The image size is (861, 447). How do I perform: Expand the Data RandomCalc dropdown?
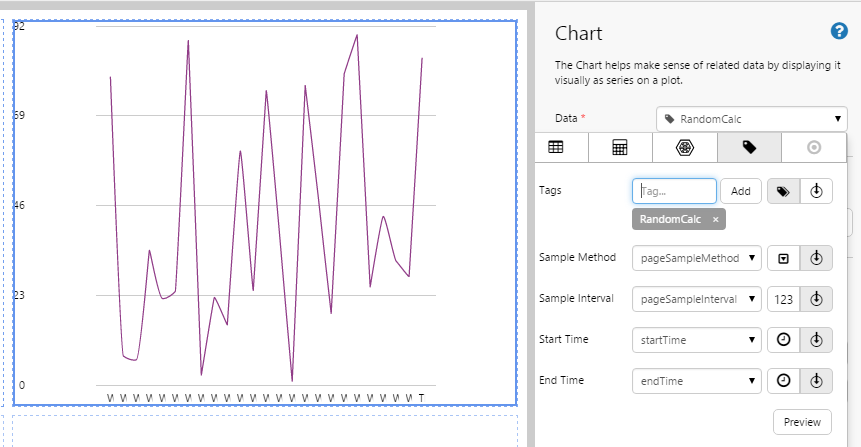pos(751,119)
